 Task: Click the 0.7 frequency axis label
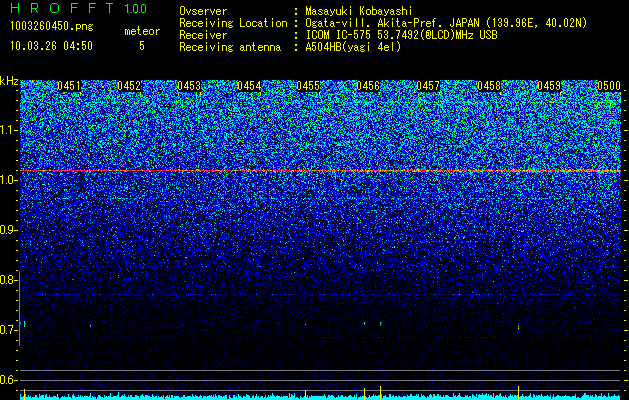pos(9,330)
